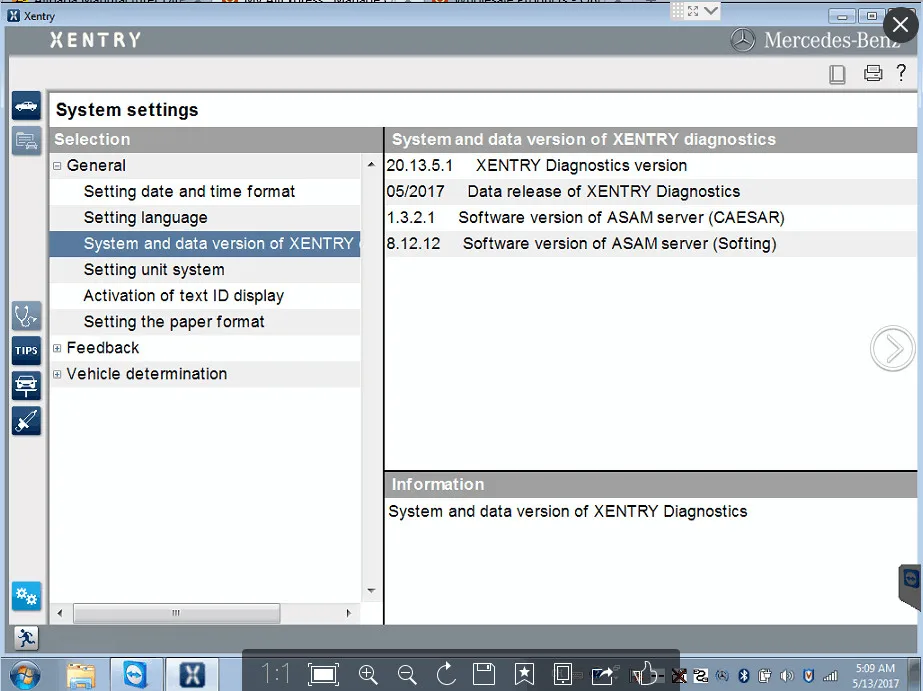Open the Windows Start button

25,675
